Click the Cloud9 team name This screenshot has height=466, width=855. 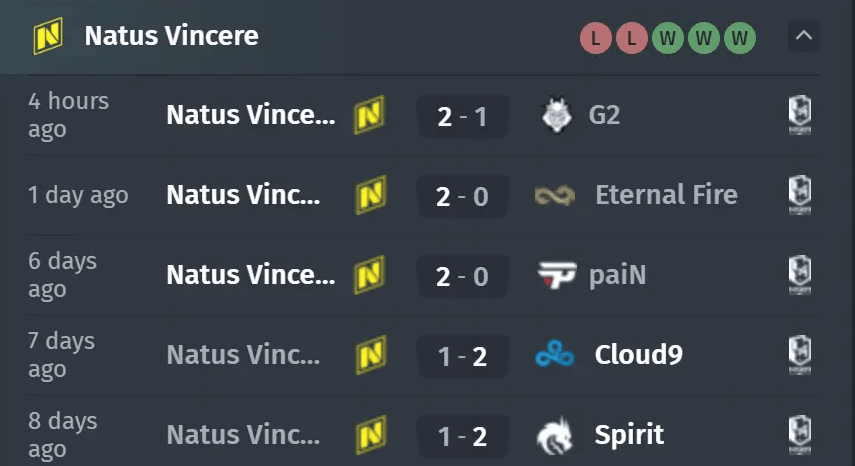click(638, 354)
